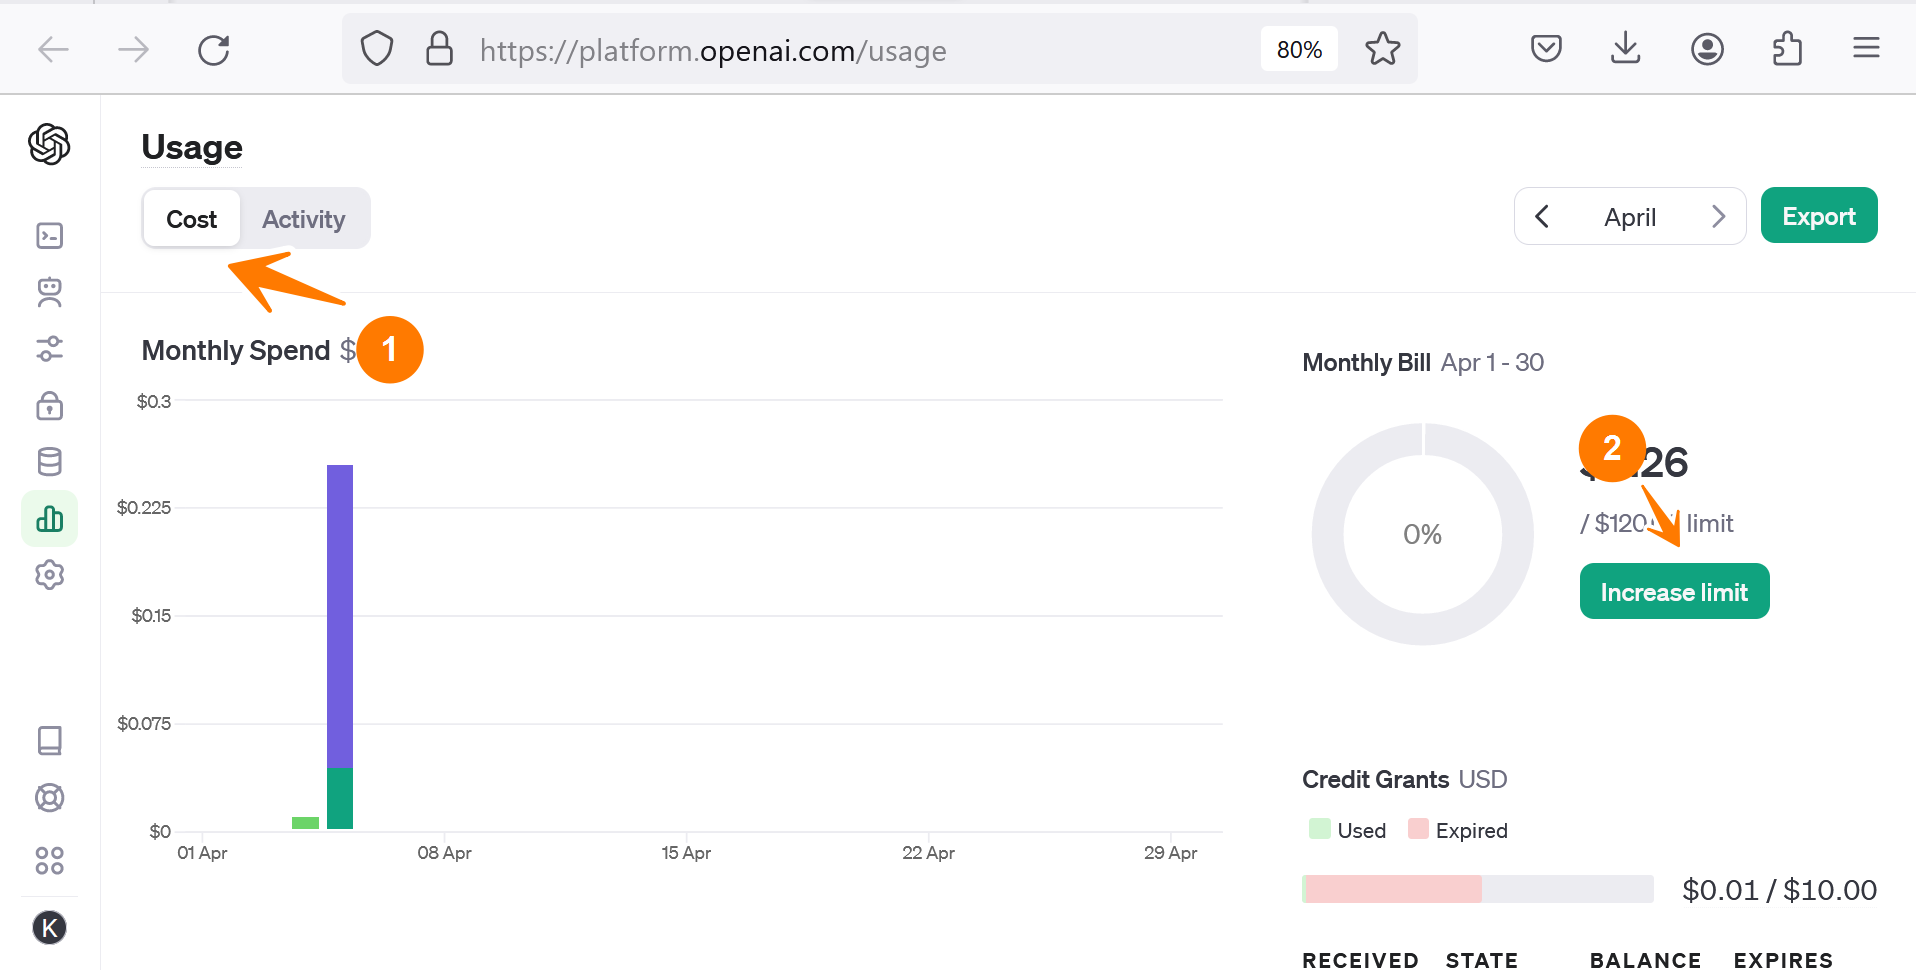This screenshot has width=1916, height=970.
Task: Open the Storage section in sidebar
Action: point(49,461)
